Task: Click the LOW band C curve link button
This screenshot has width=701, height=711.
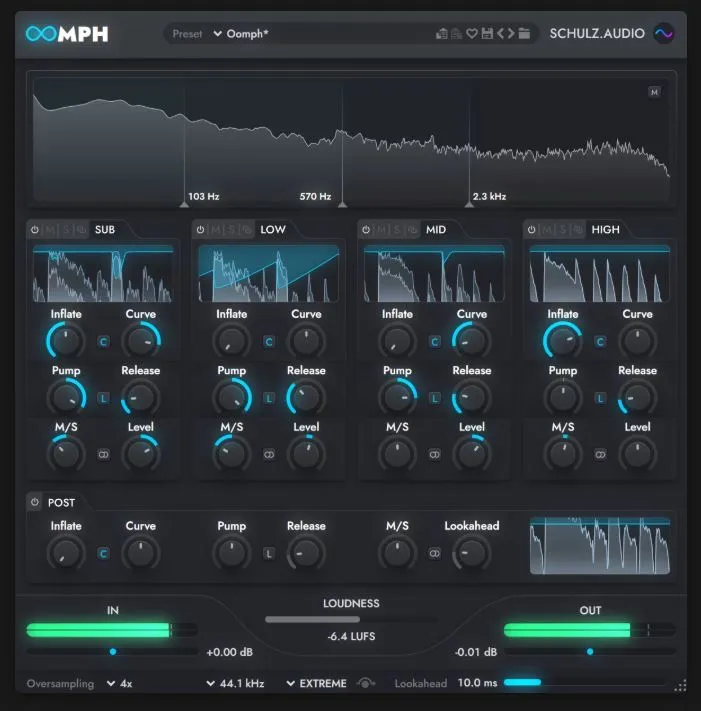Action: 269,342
